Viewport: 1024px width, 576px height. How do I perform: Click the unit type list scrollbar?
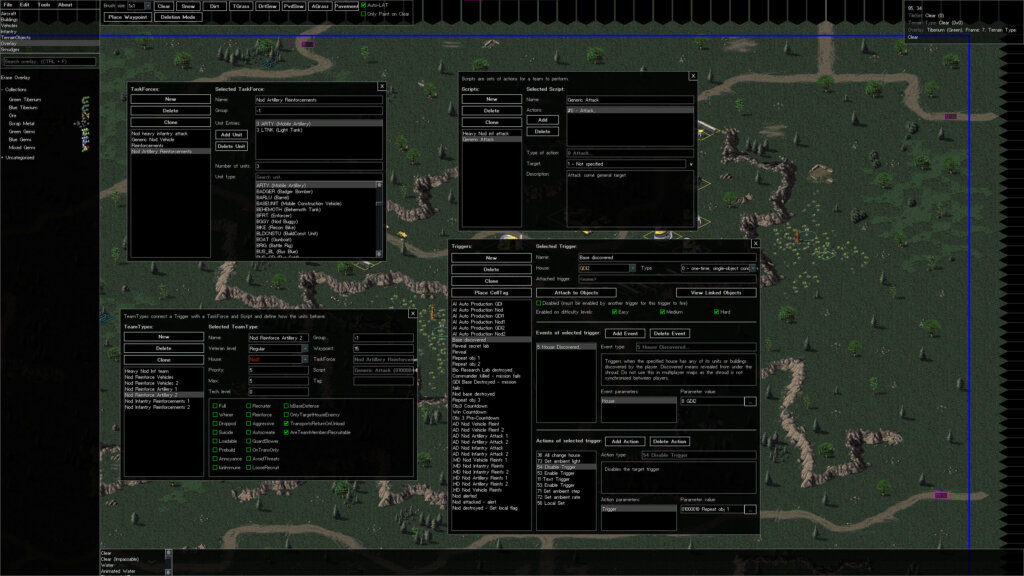(379, 219)
